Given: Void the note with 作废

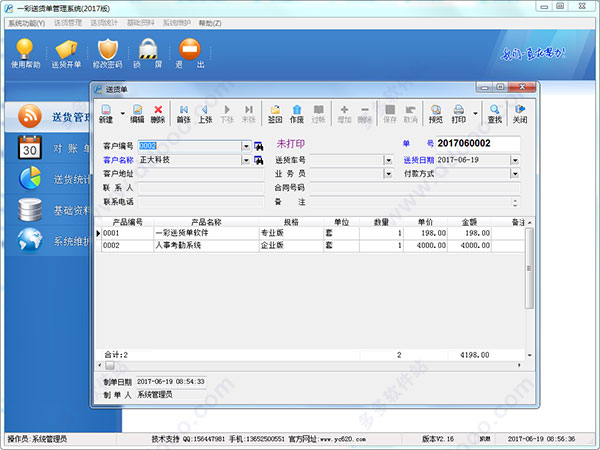Looking at the screenshot, I should 297,114.
